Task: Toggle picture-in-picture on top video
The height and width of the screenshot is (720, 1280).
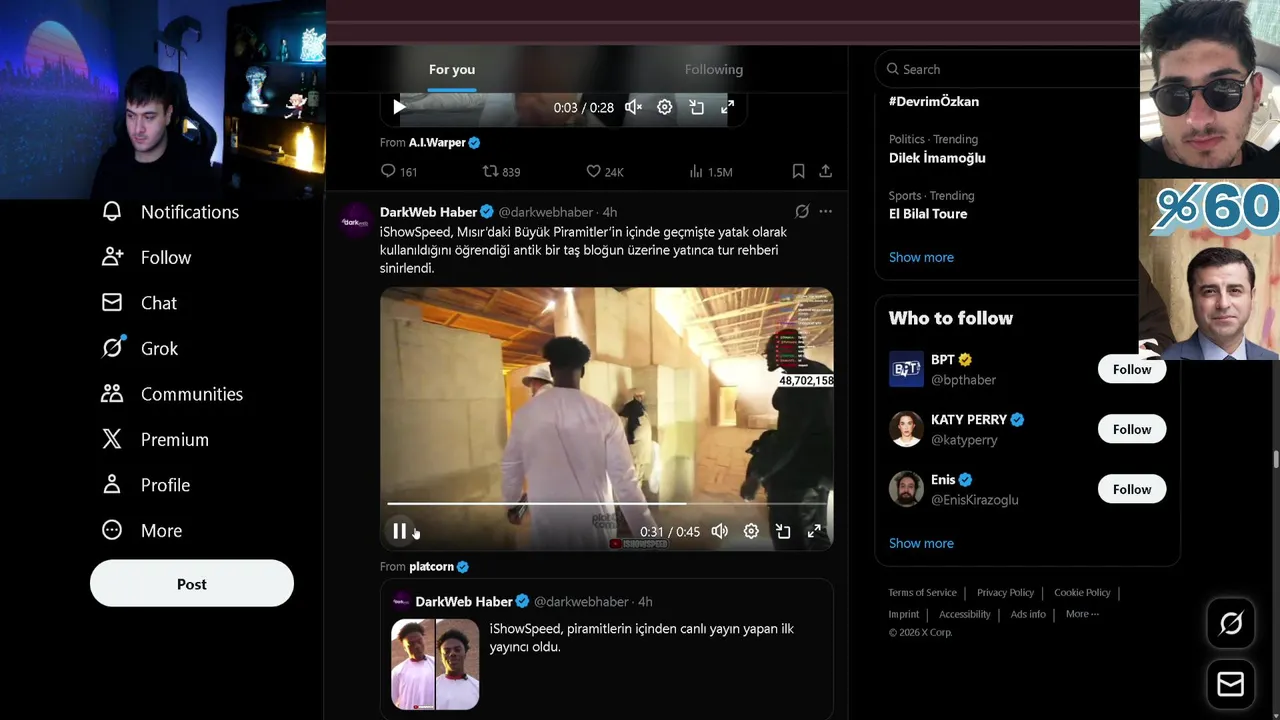Action: coord(696,107)
